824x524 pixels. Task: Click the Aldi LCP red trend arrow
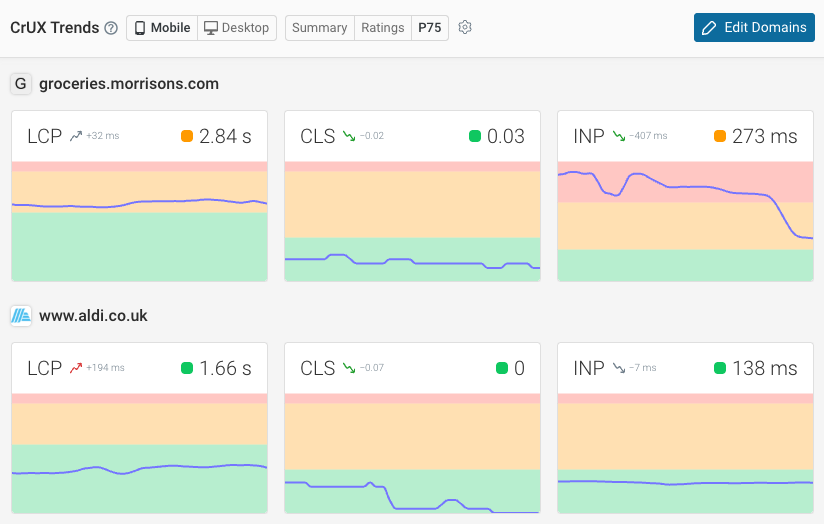pyautogui.click(x=76, y=368)
